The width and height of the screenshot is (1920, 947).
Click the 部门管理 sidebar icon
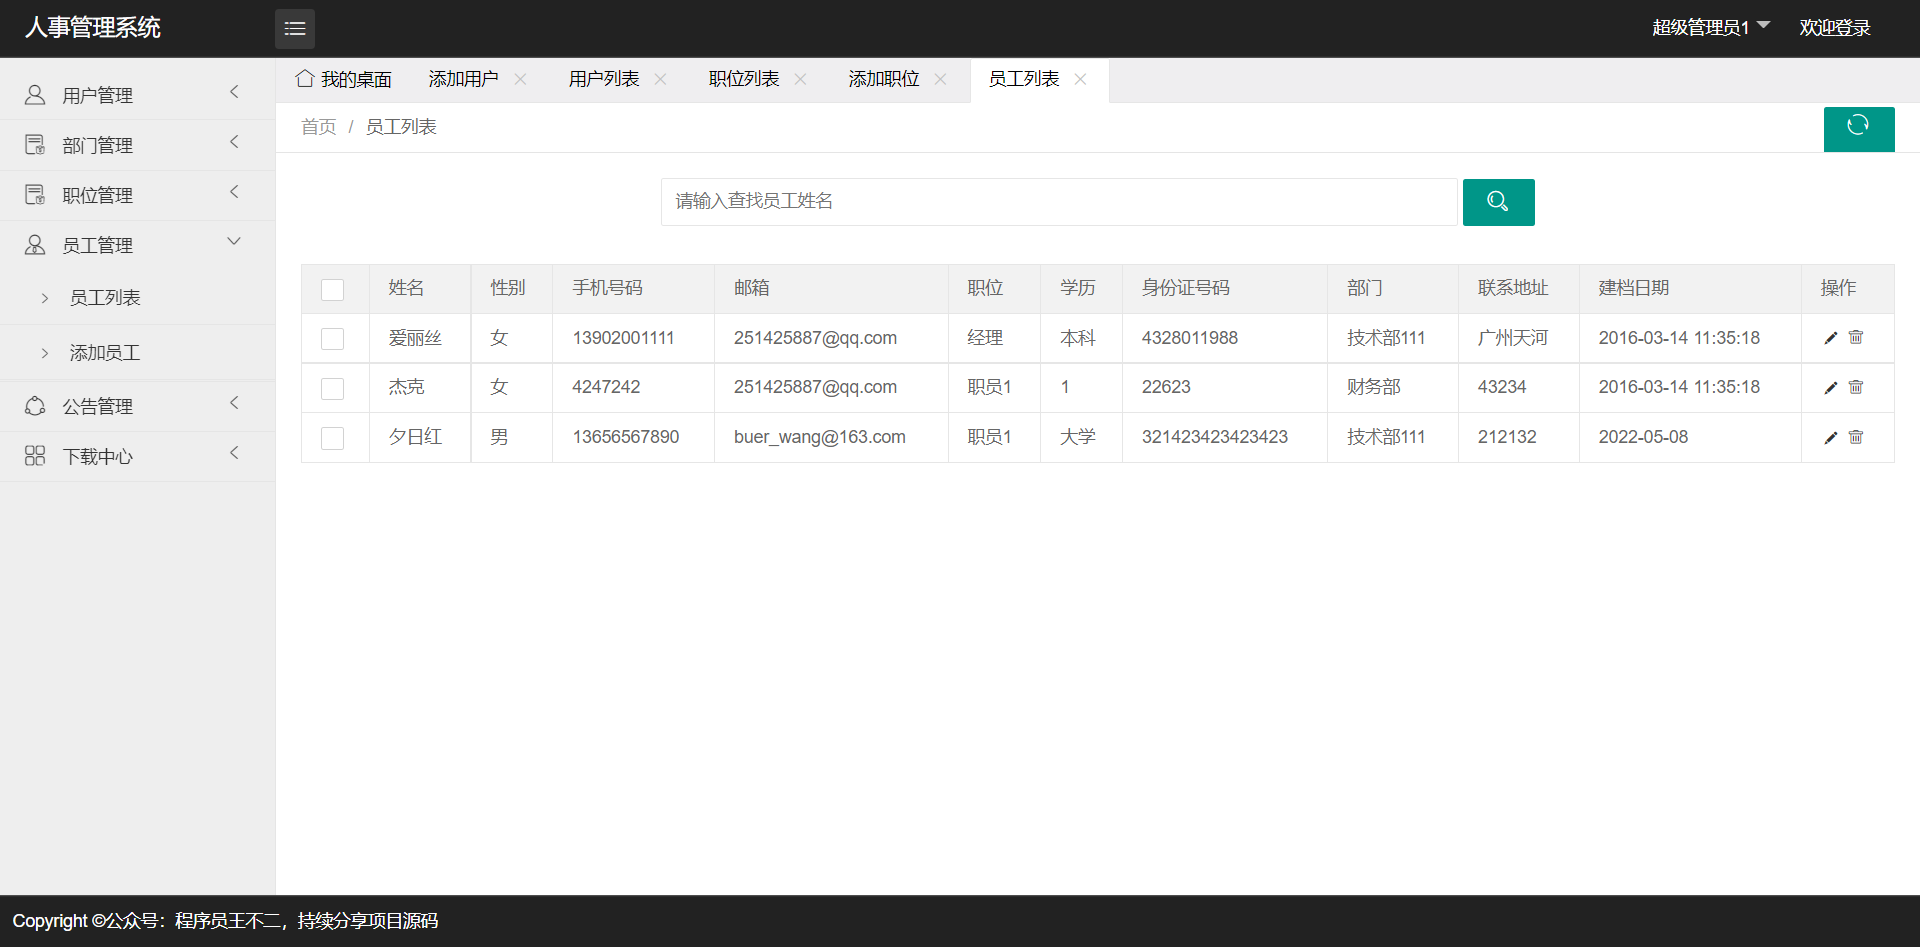pyautogui.click(x=35, y=145)
